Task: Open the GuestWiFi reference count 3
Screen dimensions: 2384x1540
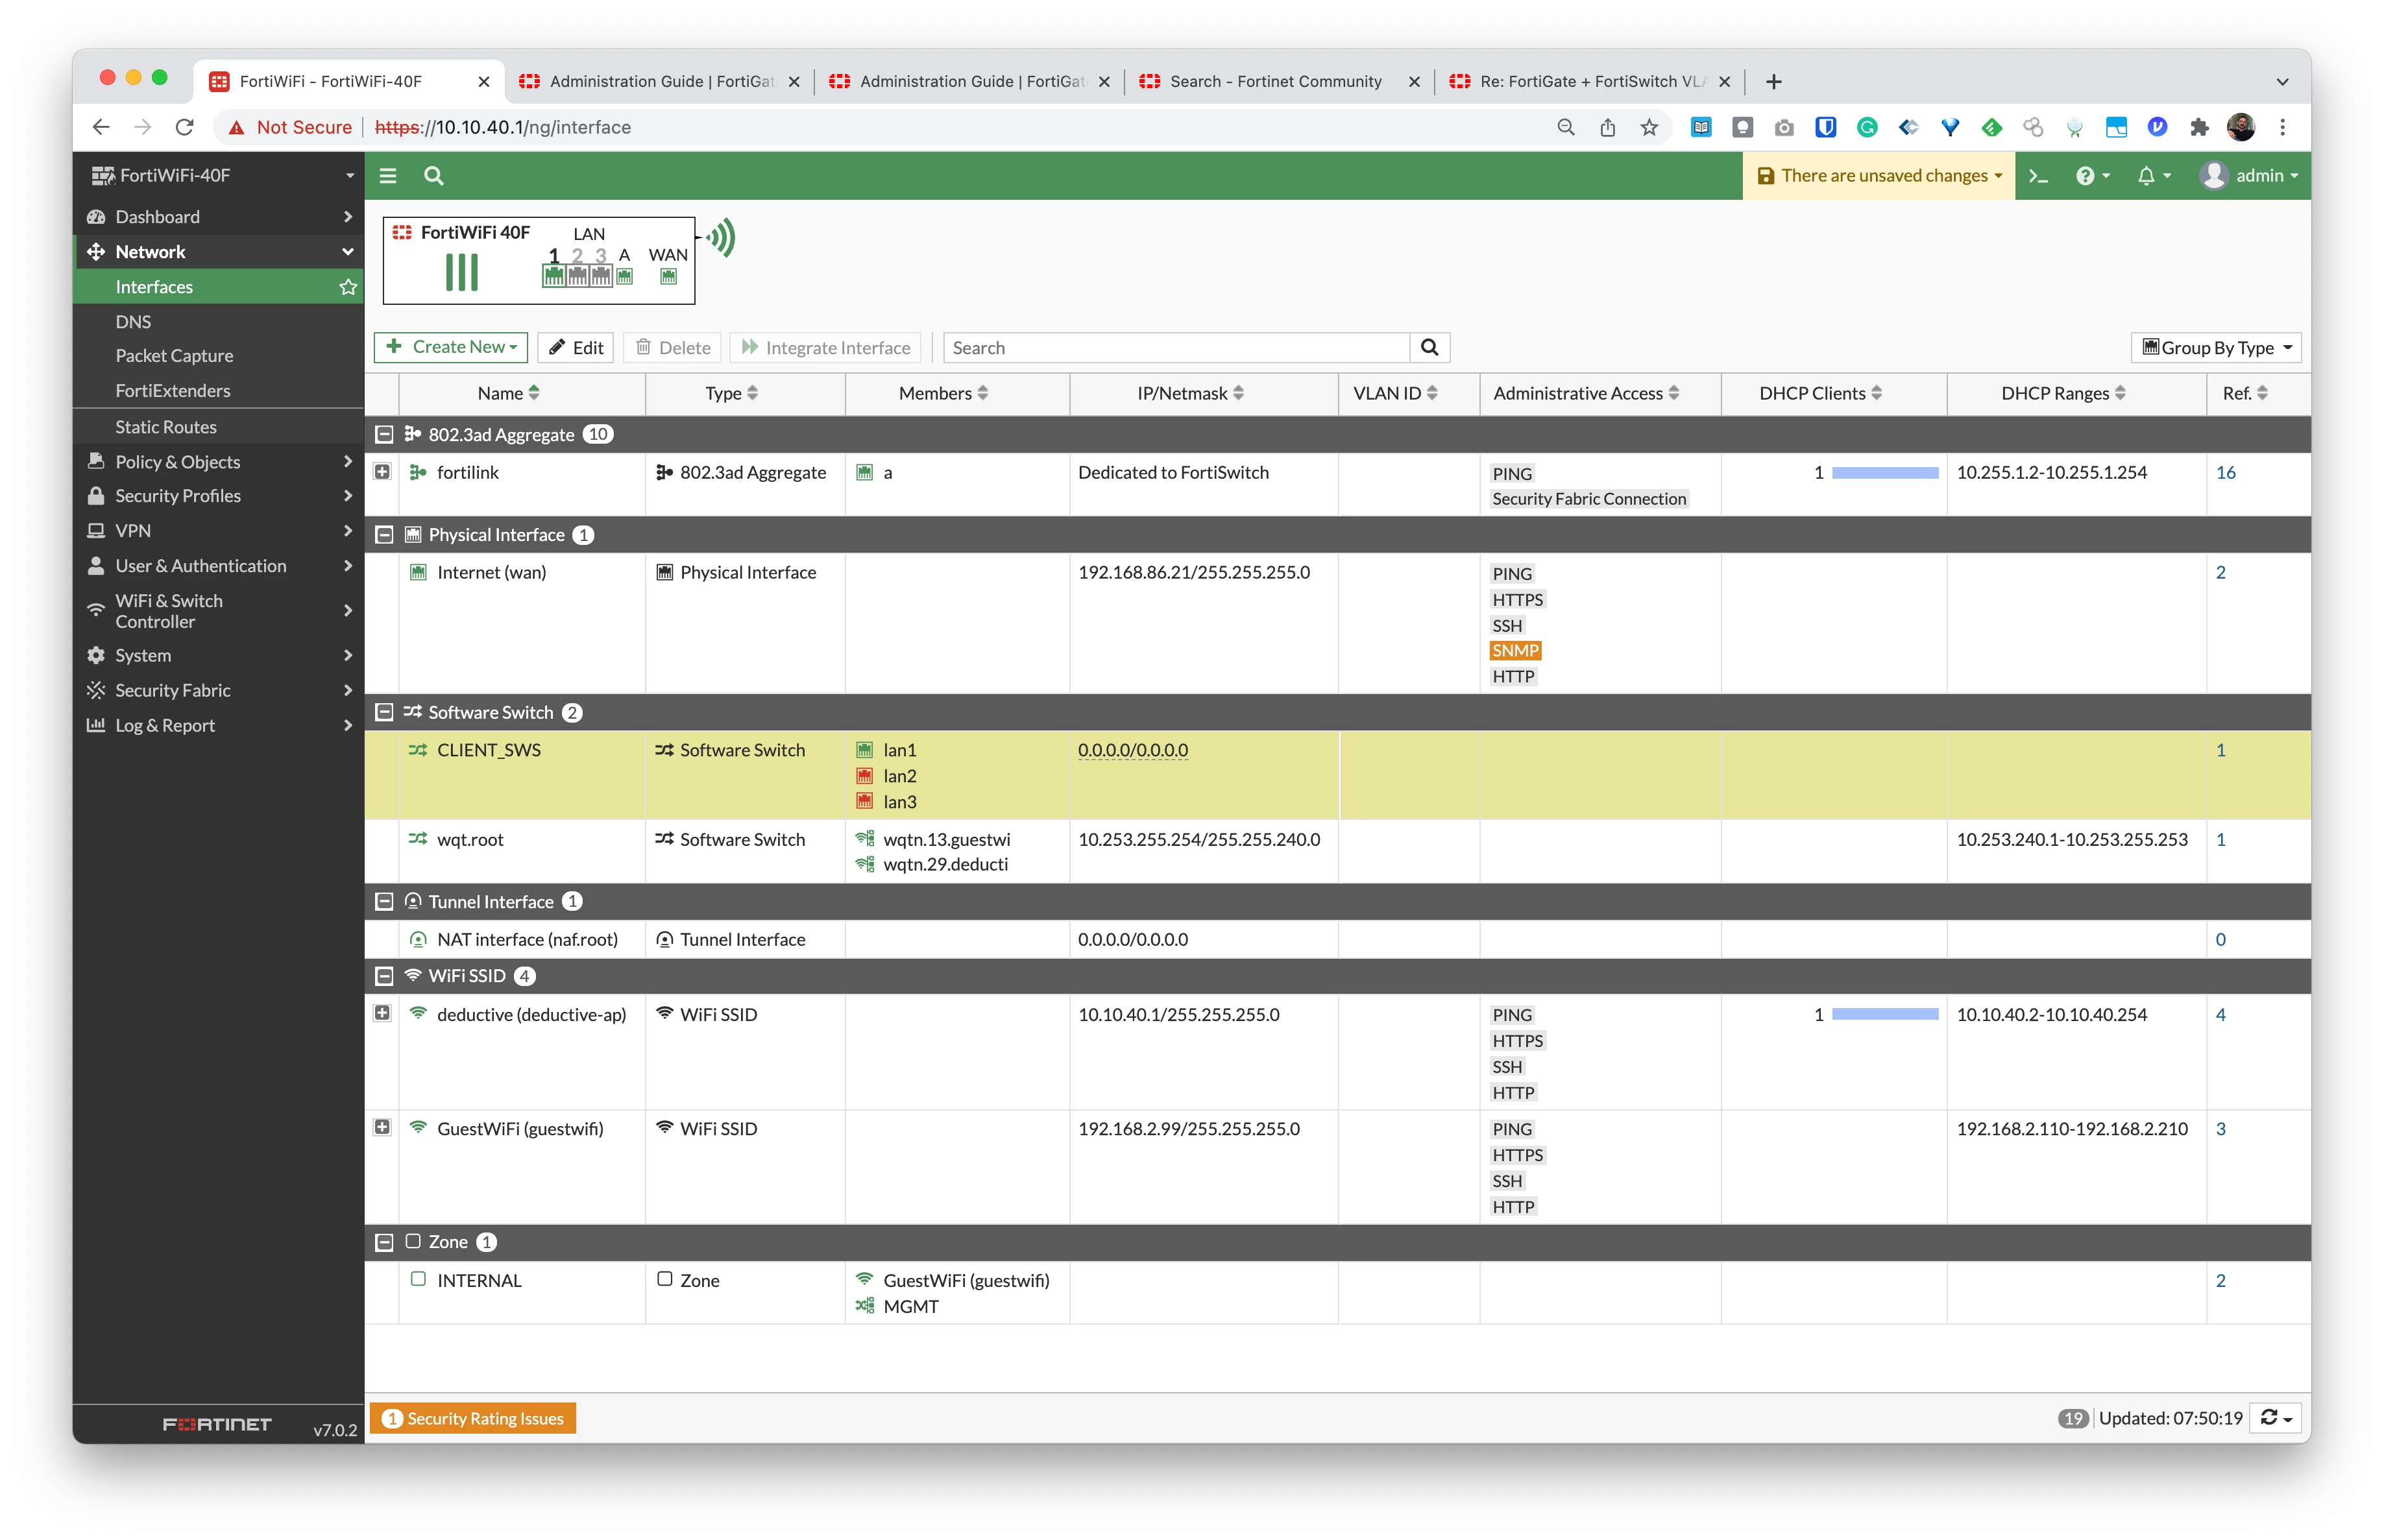Action: tap(2220, 1128)
